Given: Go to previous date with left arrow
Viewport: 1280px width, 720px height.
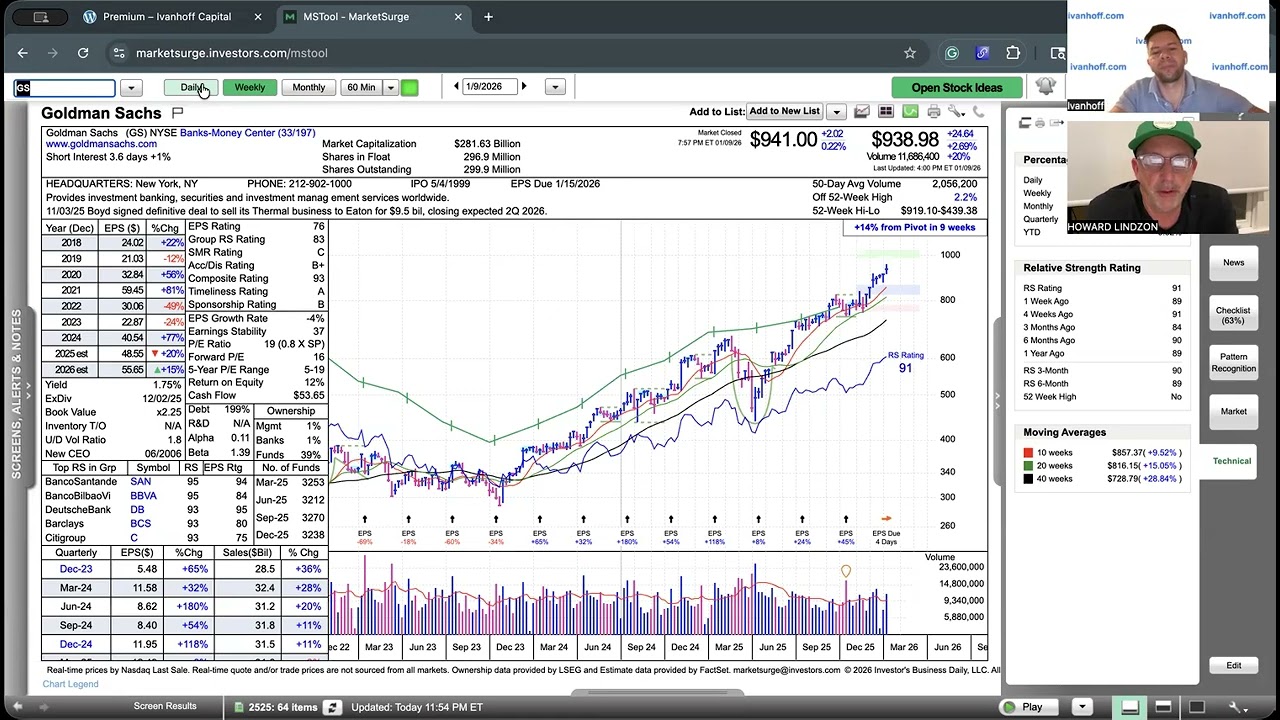Looking at the screenshot, I should pos(456,87).
